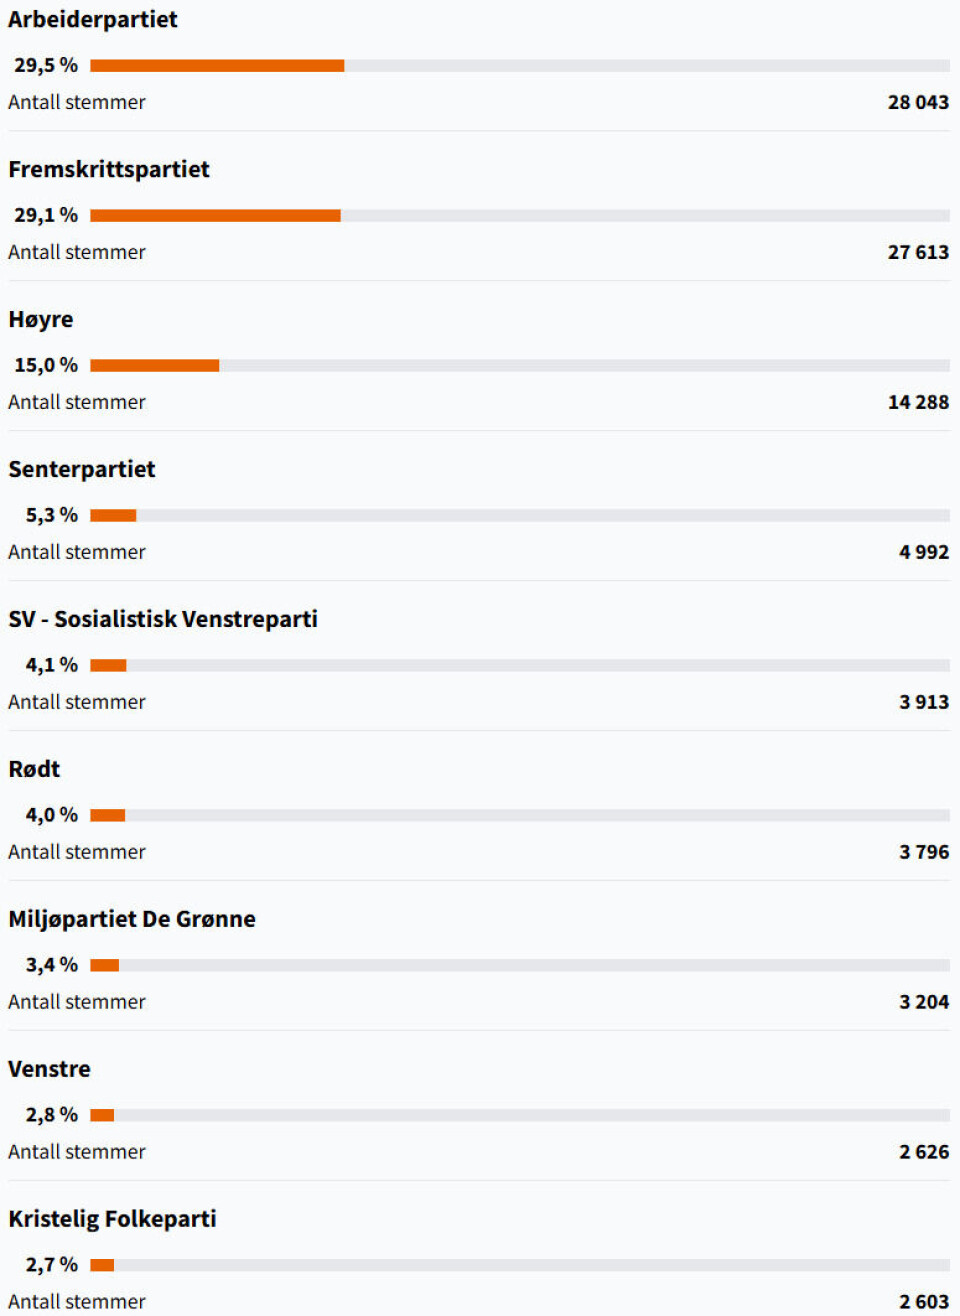Image resolution: width=960 pixels, height=1316 pixels.
Task: Click the 14 288 vote count
Action: (918, 402)
